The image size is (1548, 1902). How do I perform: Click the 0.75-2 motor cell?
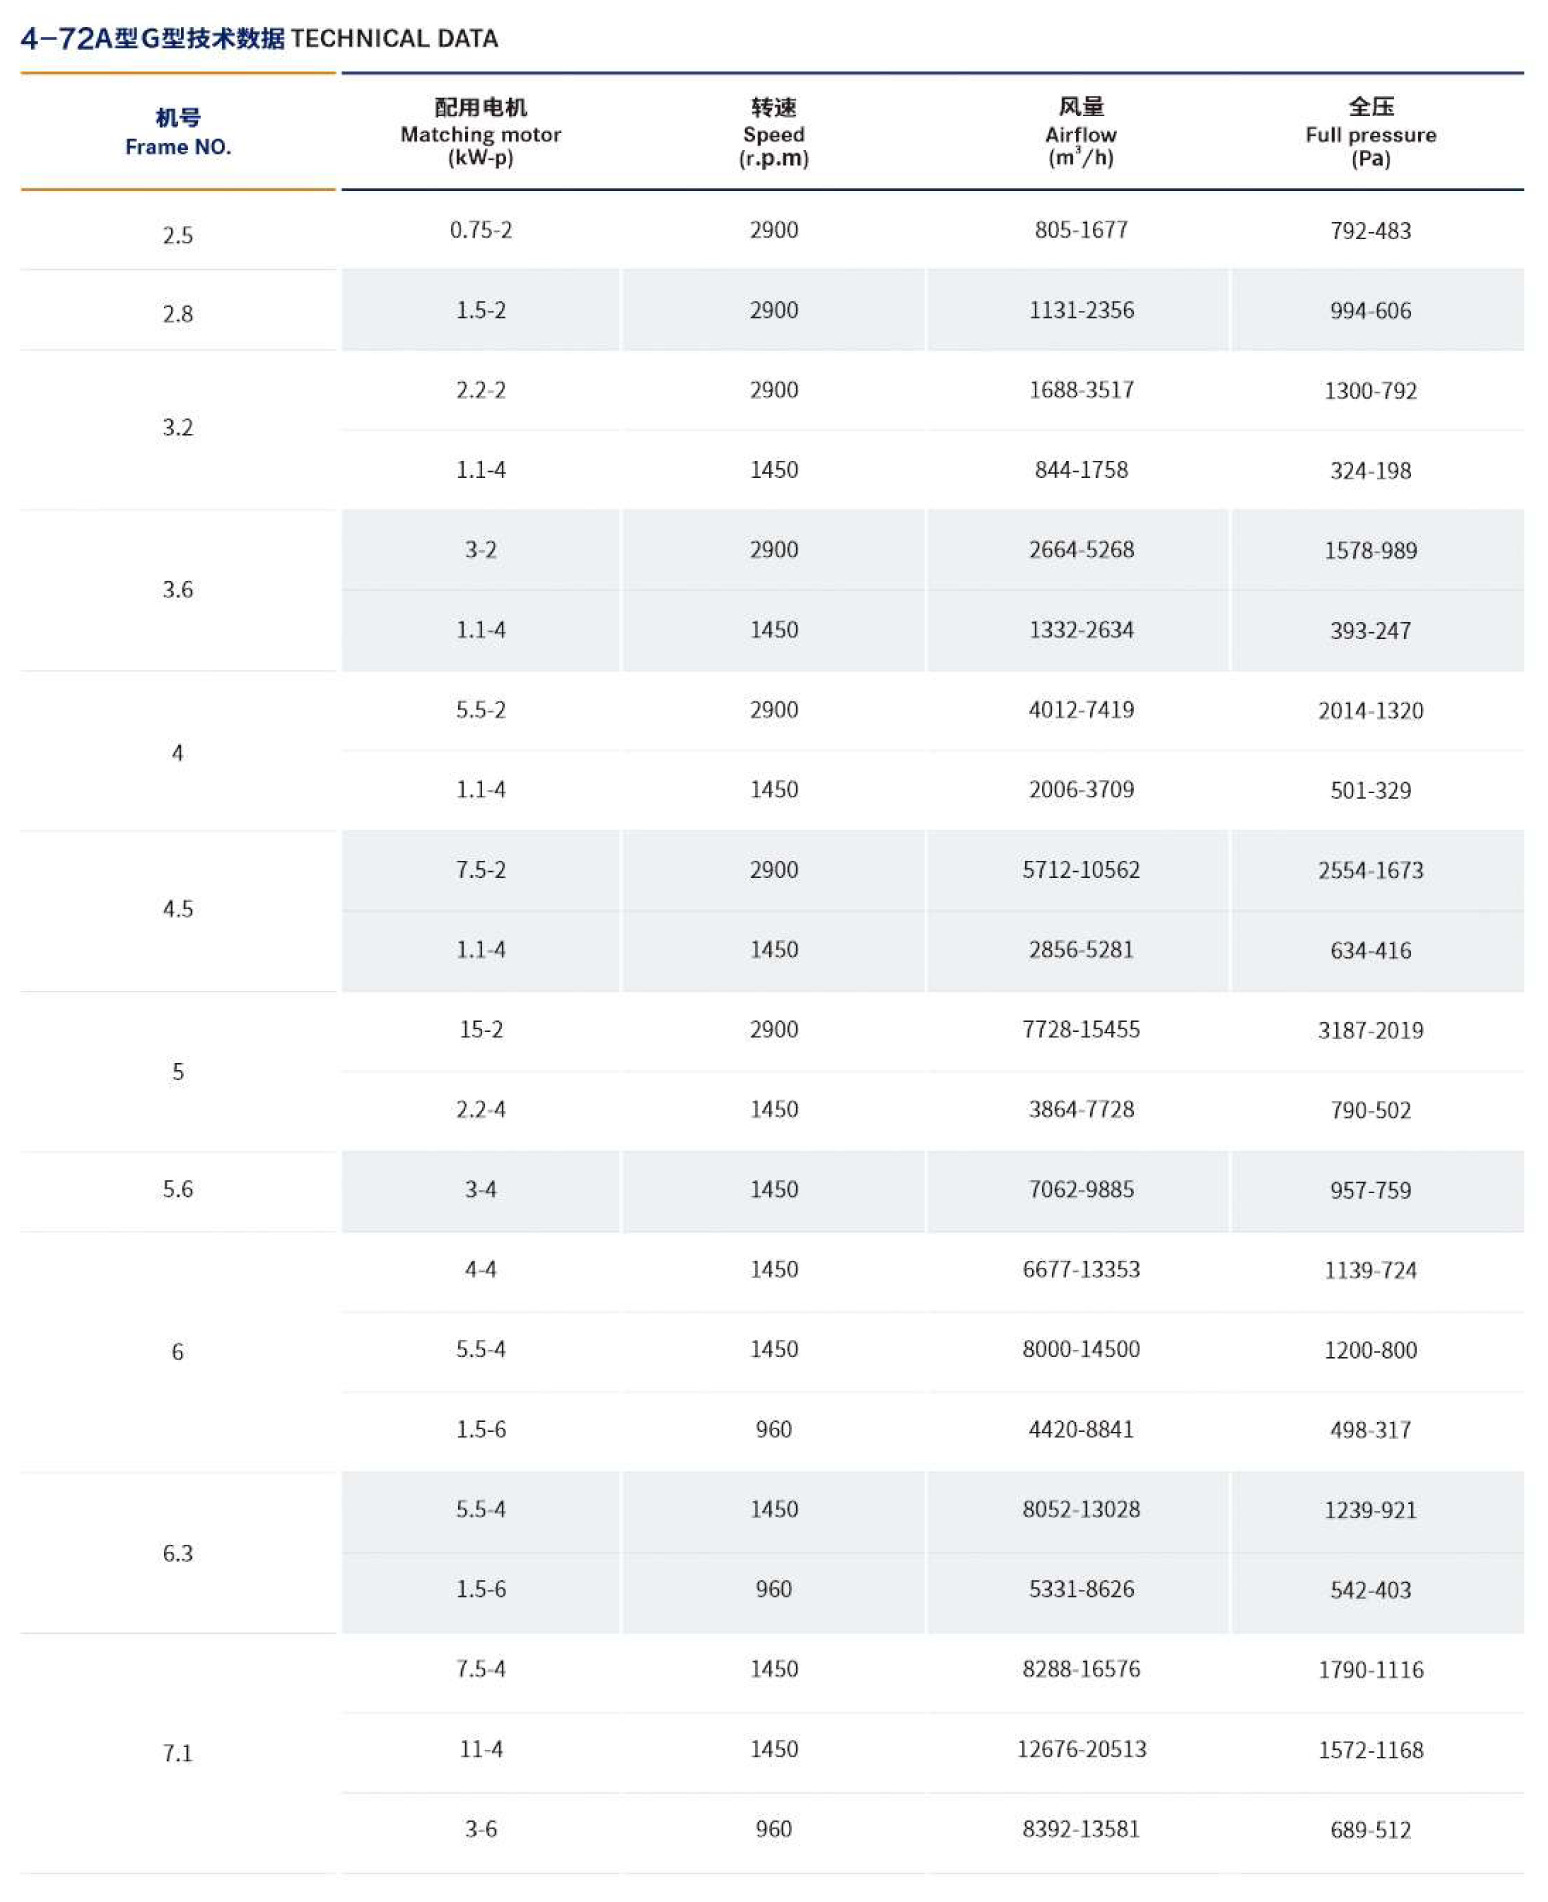coord(480,230)
